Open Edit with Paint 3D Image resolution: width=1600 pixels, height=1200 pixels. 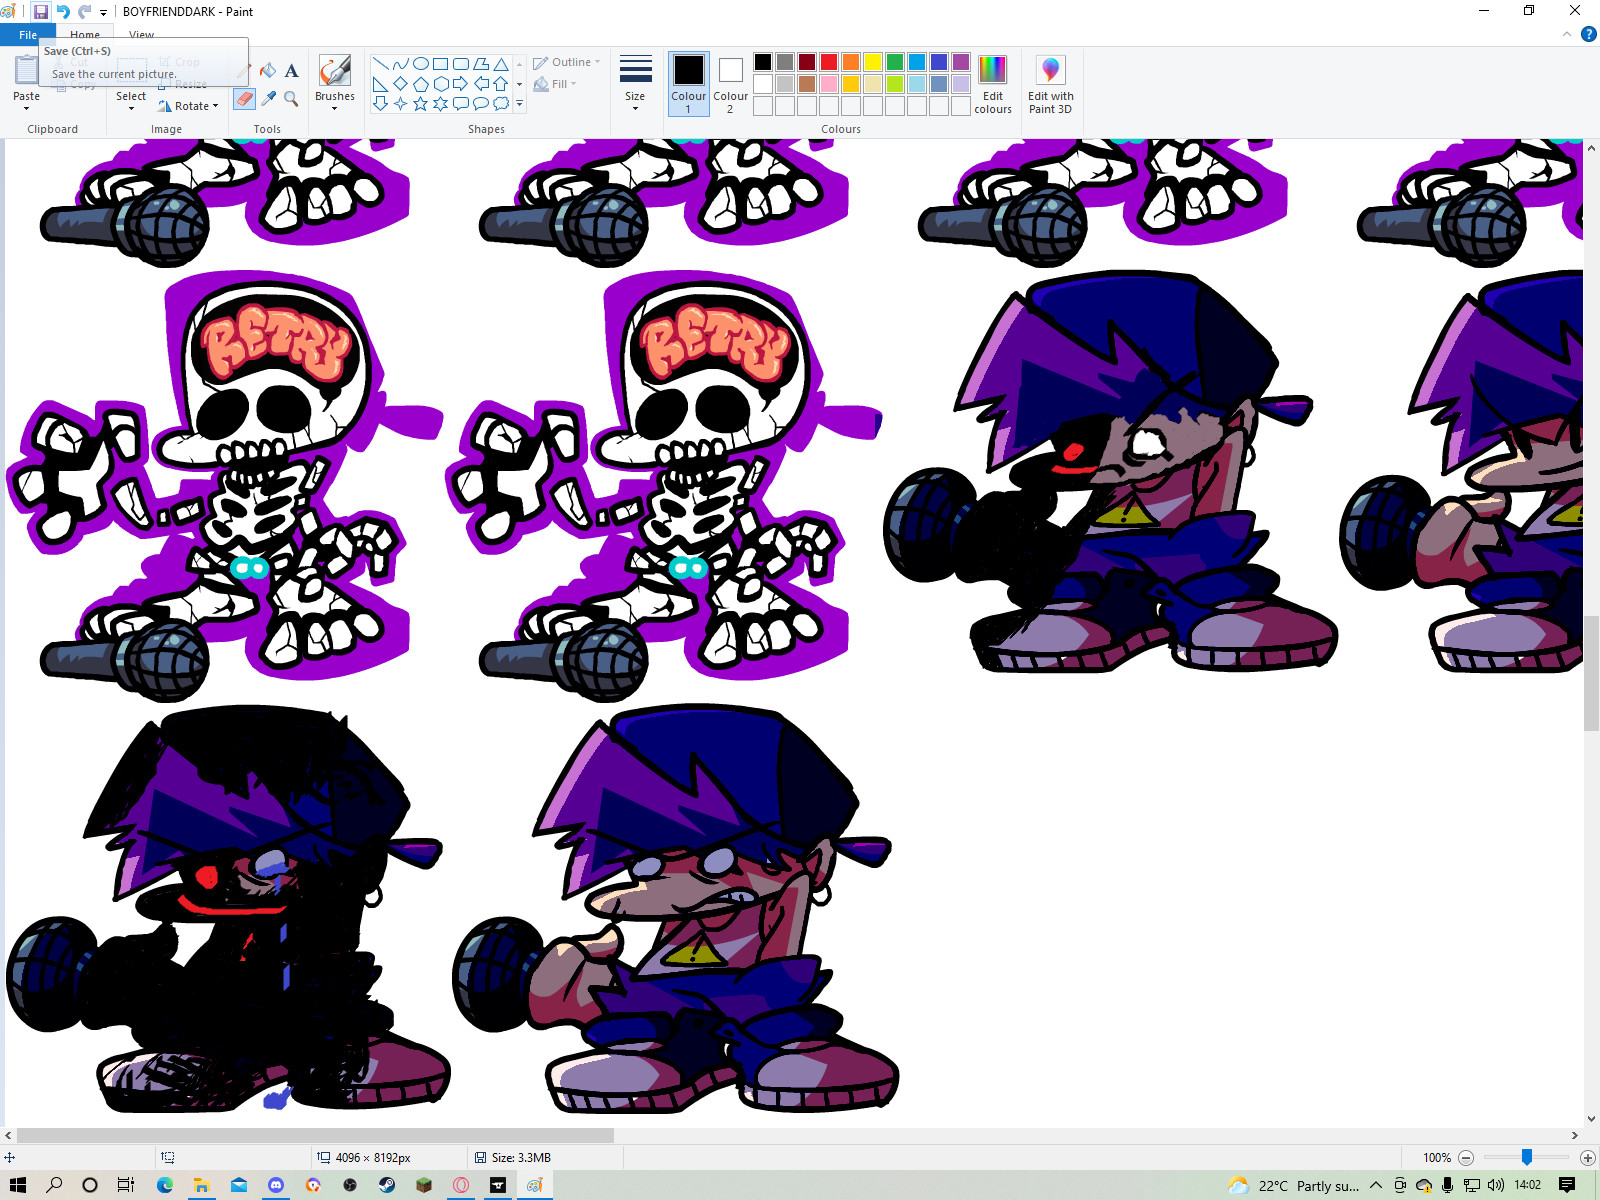pos(1050,85)
